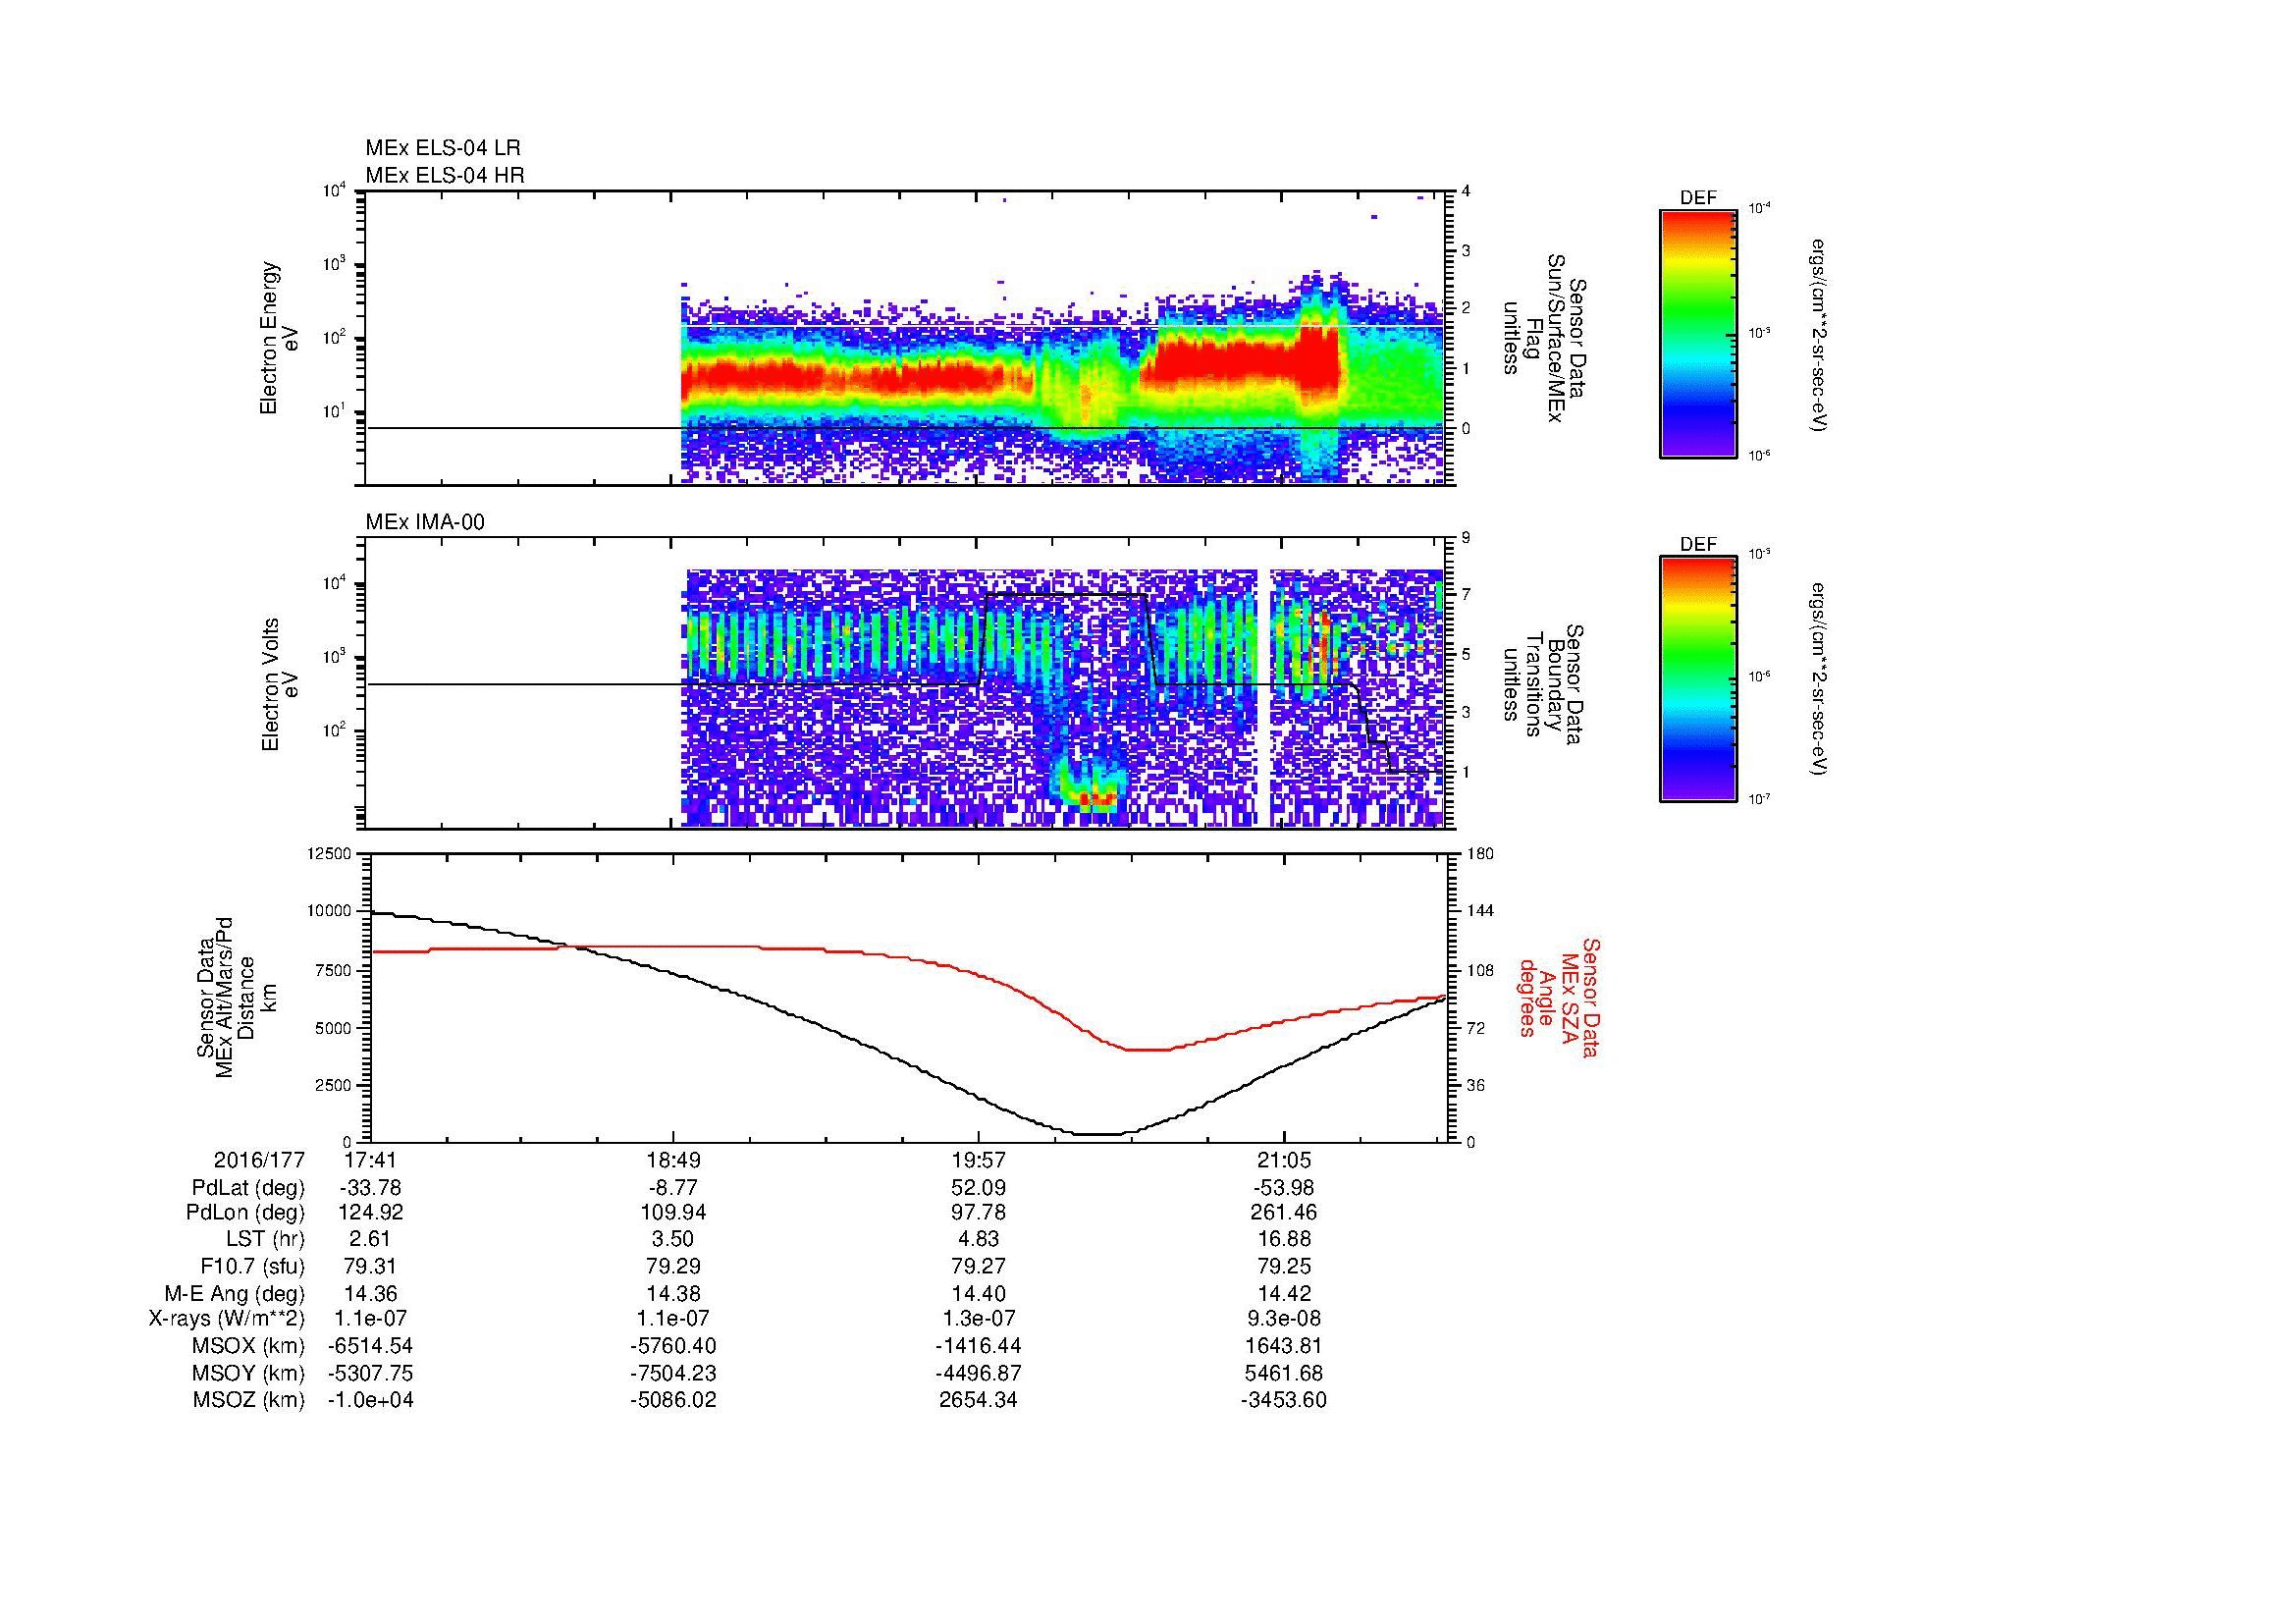Select the 'MEx IMA-00' panel title

425,522
